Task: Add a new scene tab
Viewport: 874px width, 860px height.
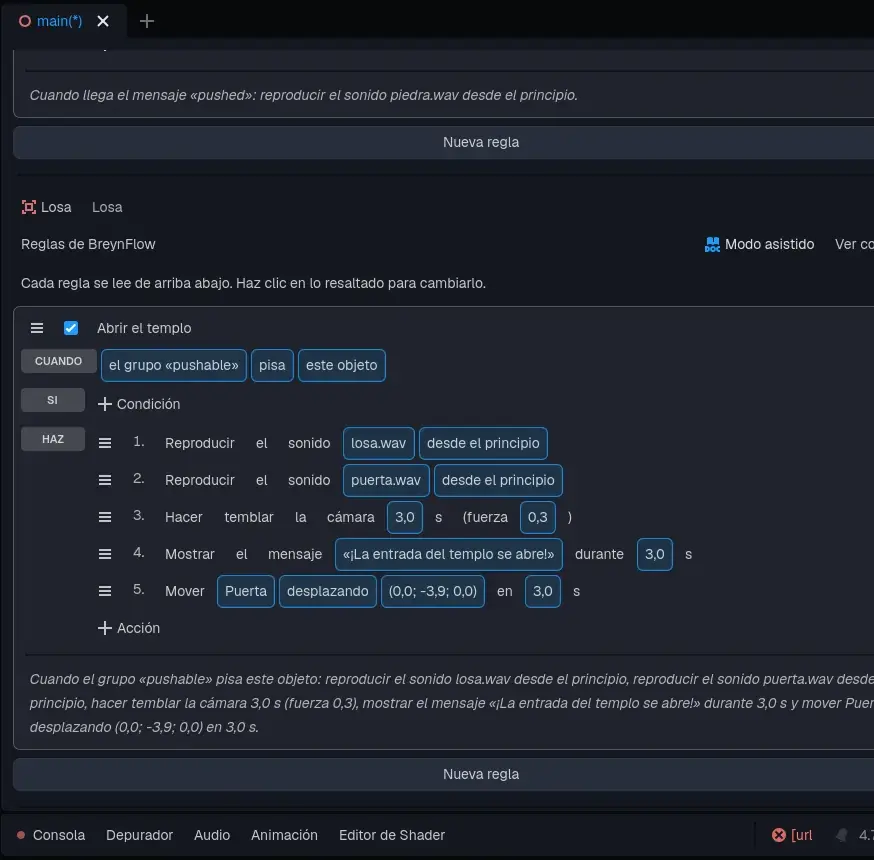Action: [147, 21]
